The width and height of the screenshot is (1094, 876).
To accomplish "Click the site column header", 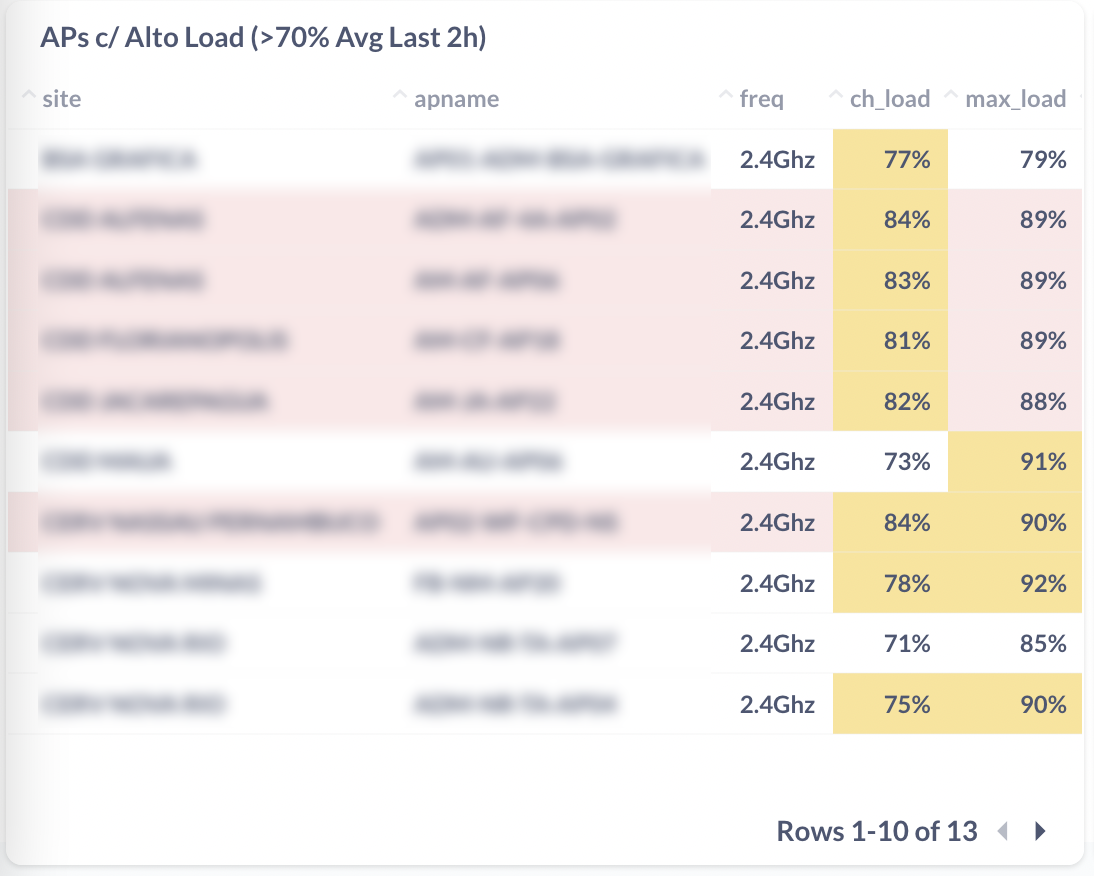I will (61, 98).
